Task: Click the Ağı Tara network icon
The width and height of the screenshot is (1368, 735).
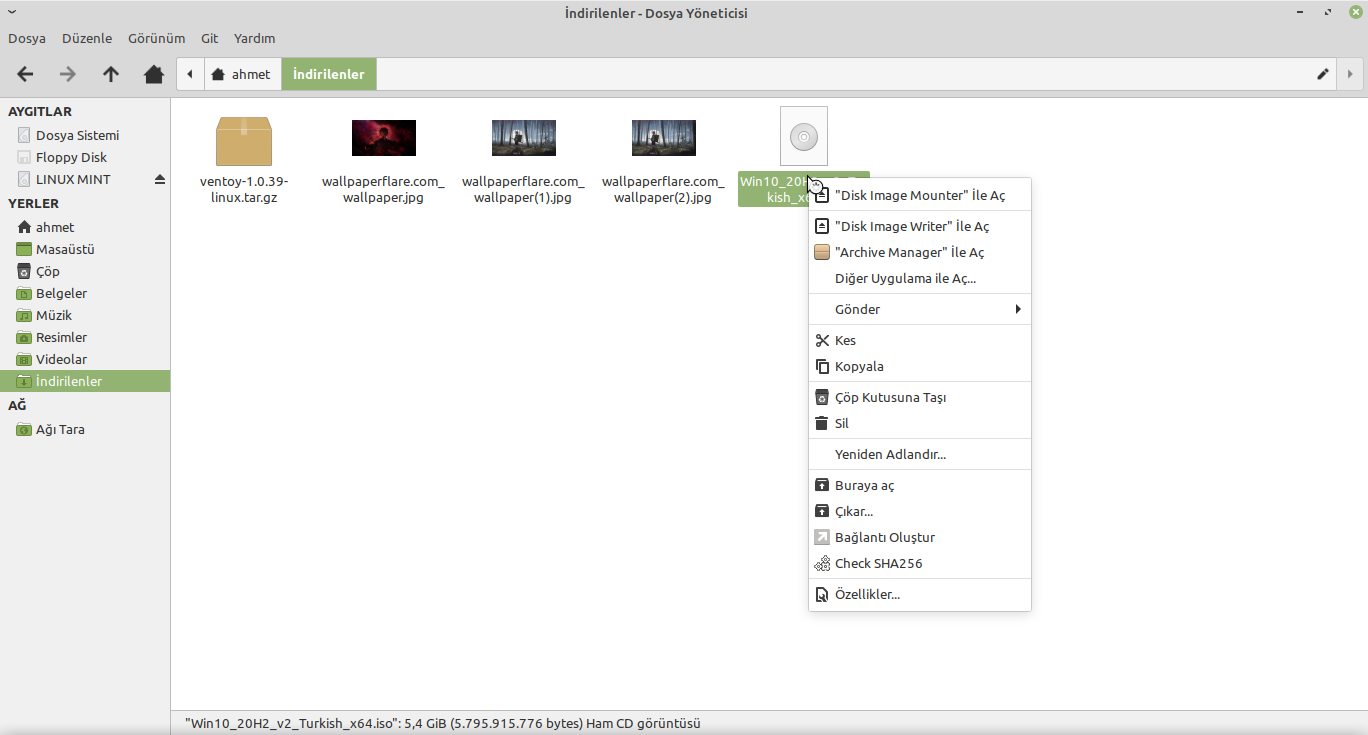Action: tap(24, 430)
